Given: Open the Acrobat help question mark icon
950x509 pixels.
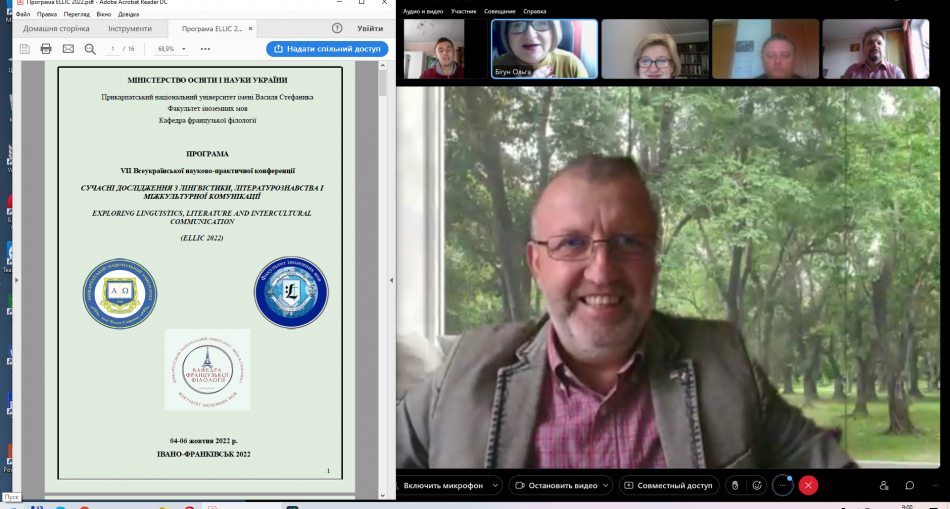Looking at the screenshot, I should click(x=337, y=29).
